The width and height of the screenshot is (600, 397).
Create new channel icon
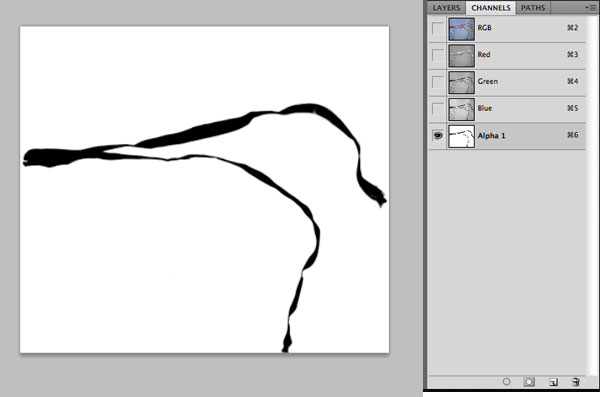click(x=553, y=382)
